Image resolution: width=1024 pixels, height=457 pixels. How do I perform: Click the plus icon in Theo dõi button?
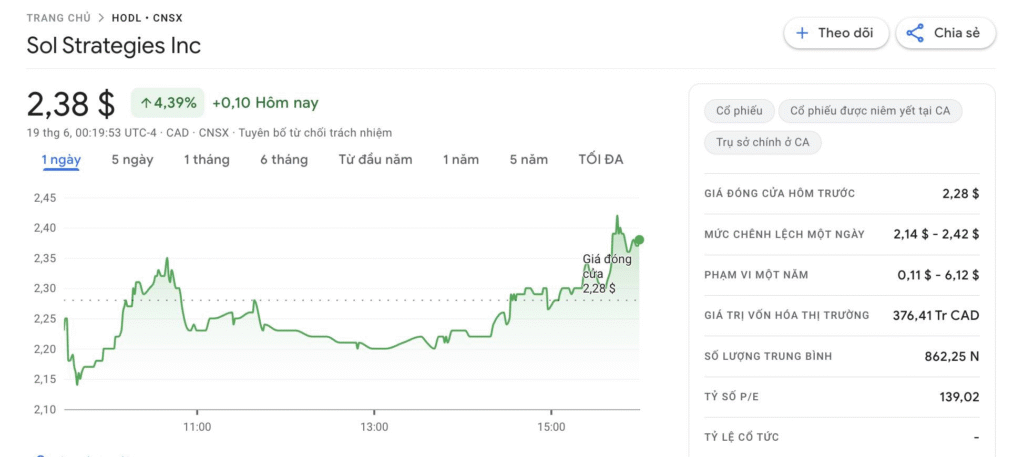pyautogui.click(x=803, y=33)
